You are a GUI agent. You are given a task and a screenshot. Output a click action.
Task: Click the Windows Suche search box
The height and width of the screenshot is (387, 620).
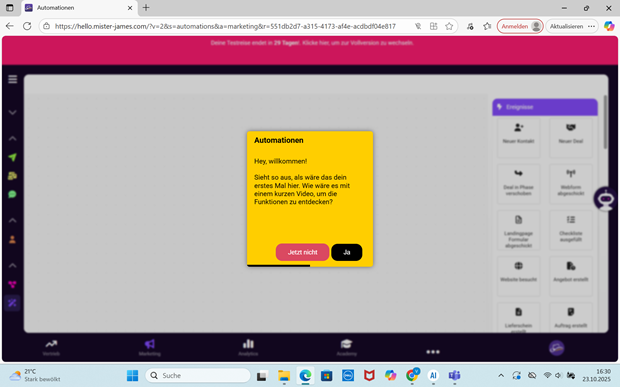click(198, 376)
